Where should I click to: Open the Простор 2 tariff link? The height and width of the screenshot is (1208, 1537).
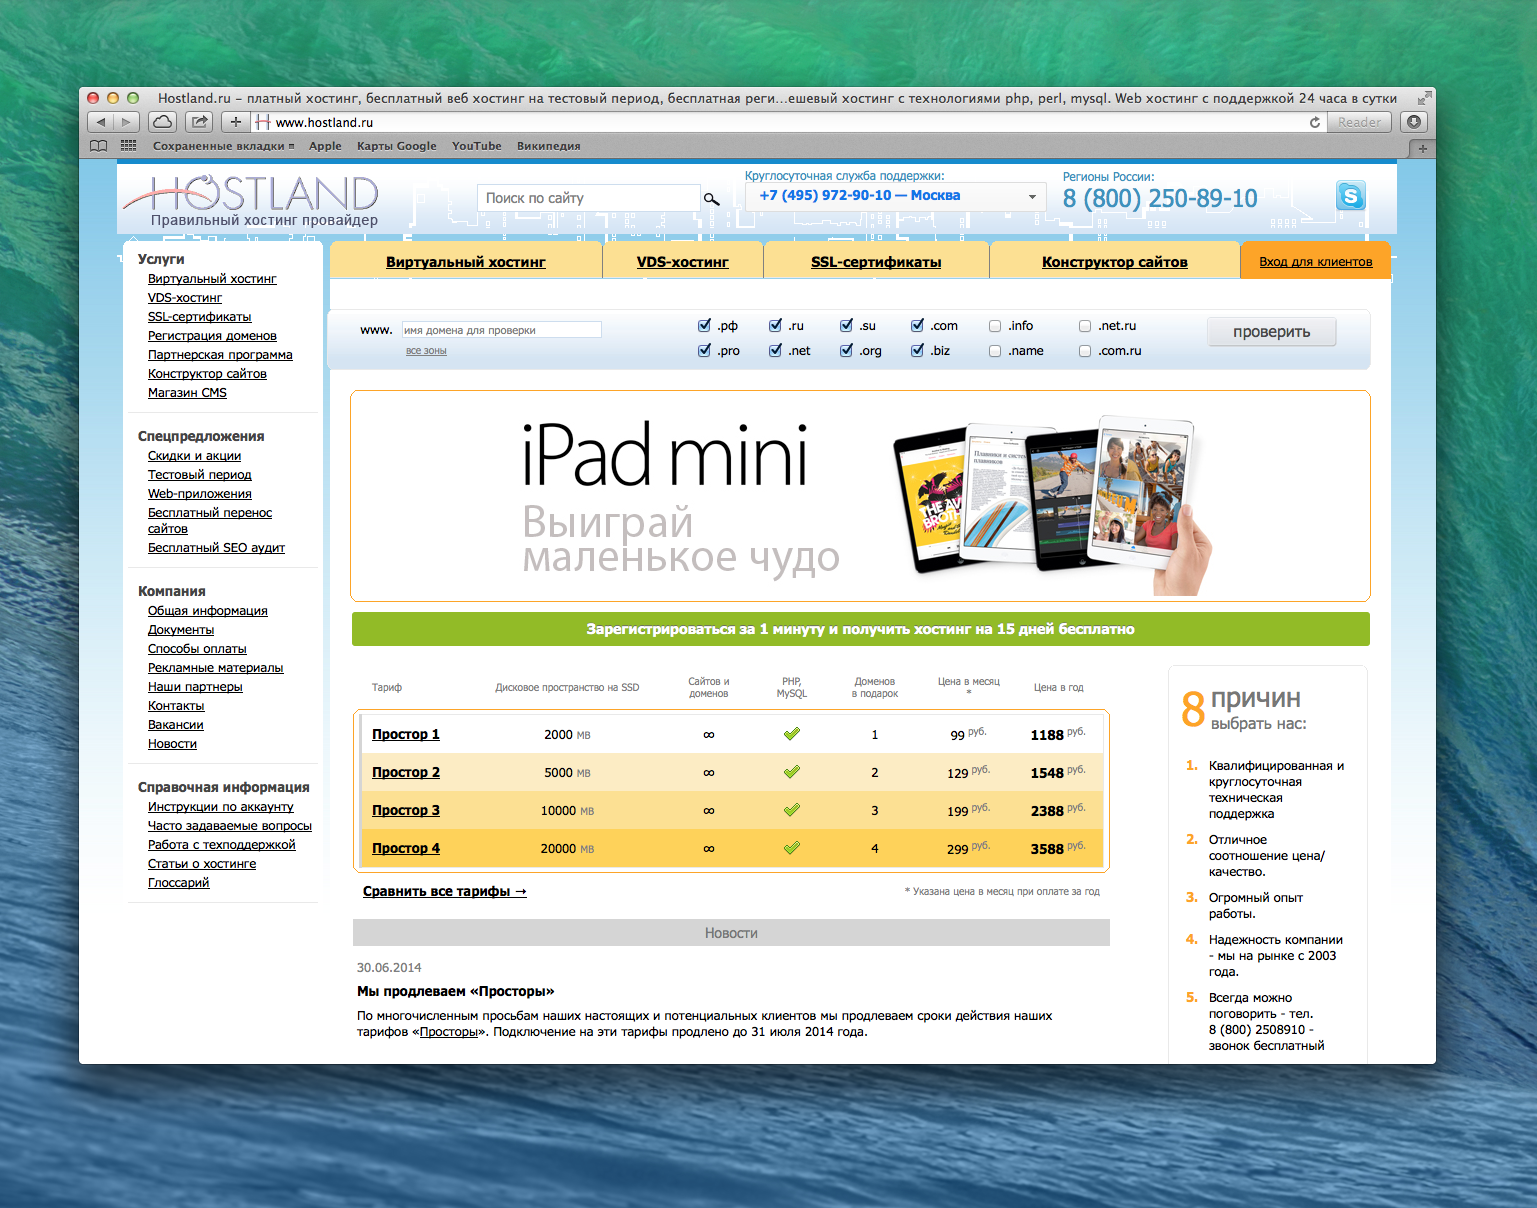(x=406, y=772)
